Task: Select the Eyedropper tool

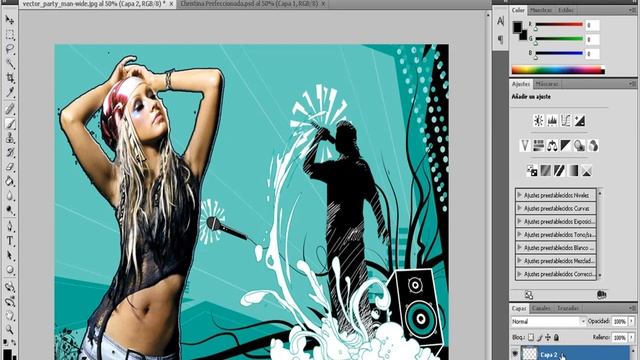Action: [x=10, y=92]
